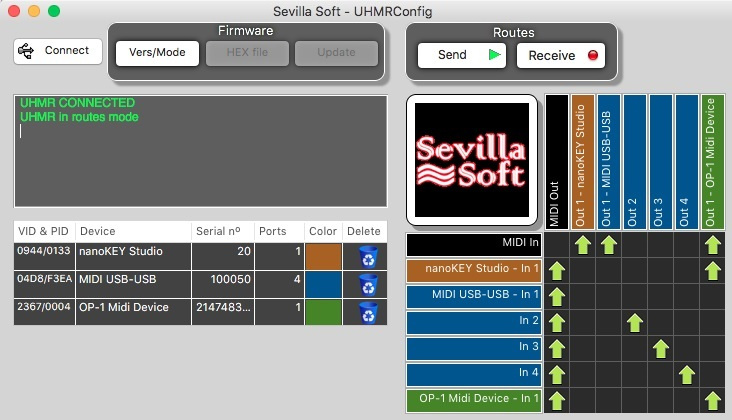Toggle route MIDI In to OP-1 Midi Device out

713,245
